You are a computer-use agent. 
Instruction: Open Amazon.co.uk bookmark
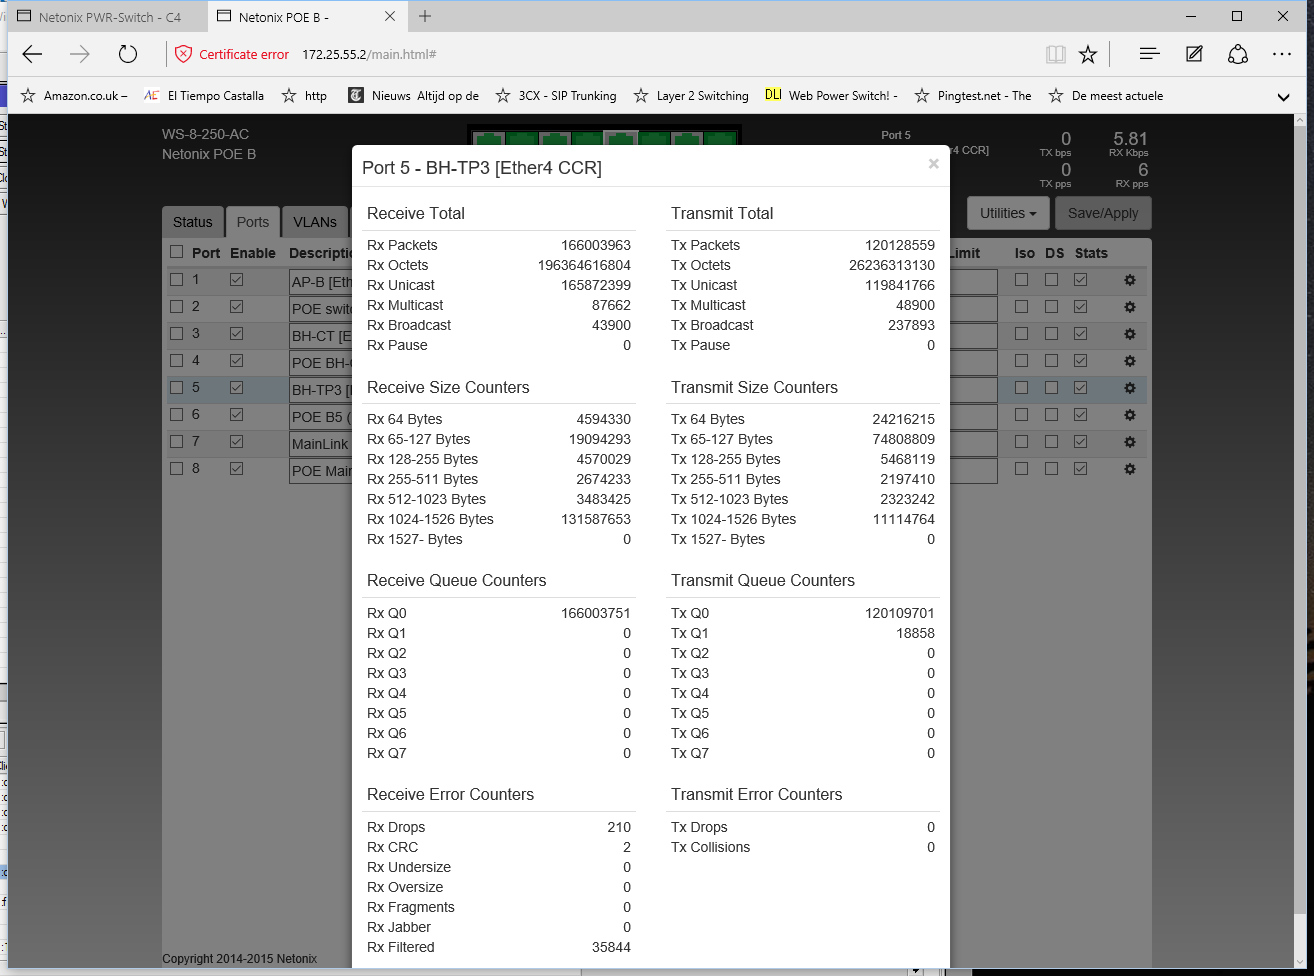tap(74, 96)
